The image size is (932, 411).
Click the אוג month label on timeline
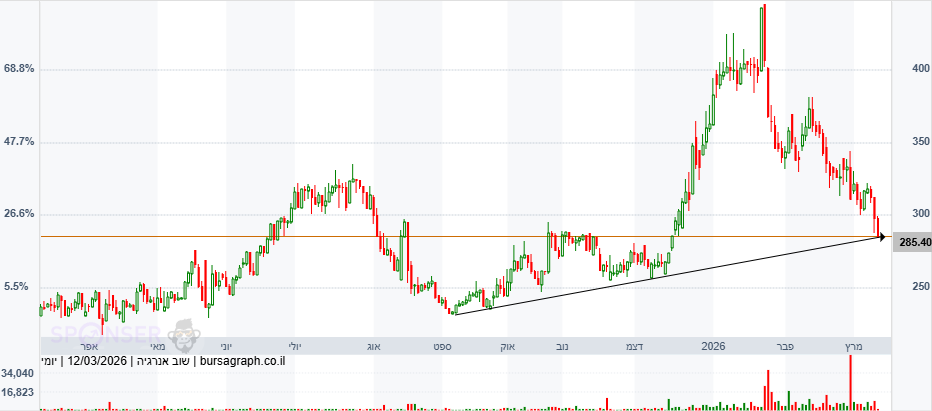coord(374,346)
